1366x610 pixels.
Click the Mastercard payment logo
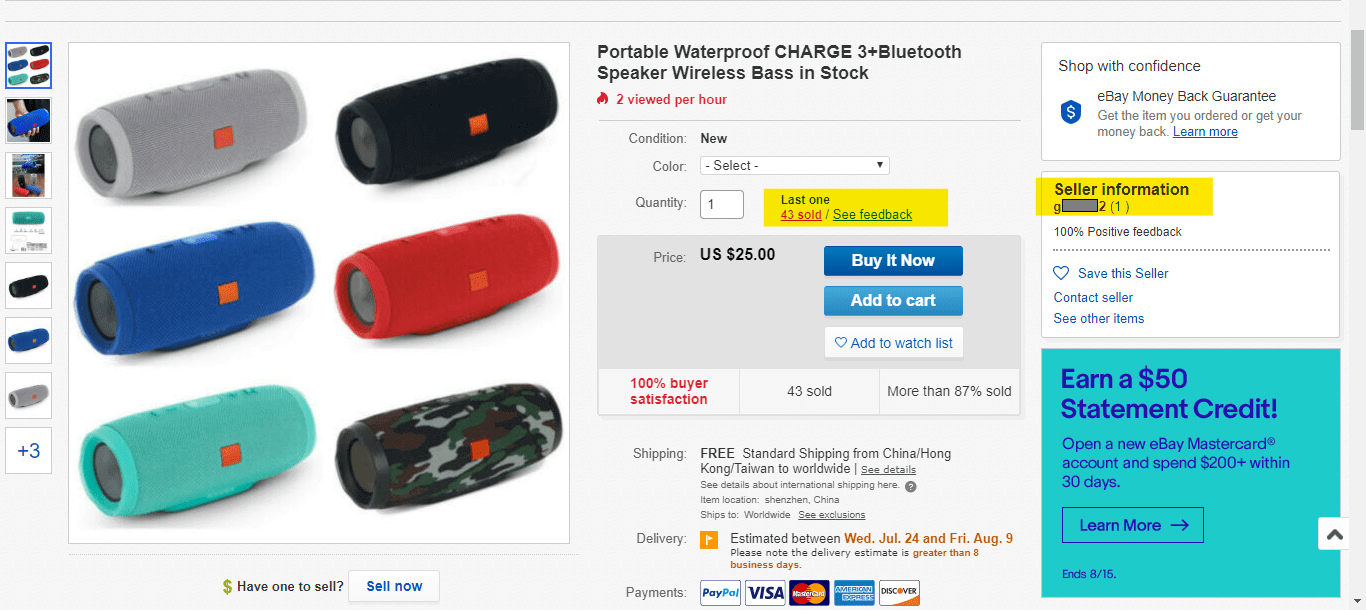(809, 593)
